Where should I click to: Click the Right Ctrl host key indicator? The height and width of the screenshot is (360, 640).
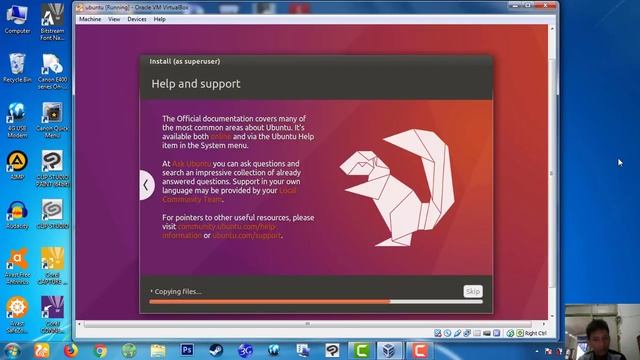(x=532, y=333)
